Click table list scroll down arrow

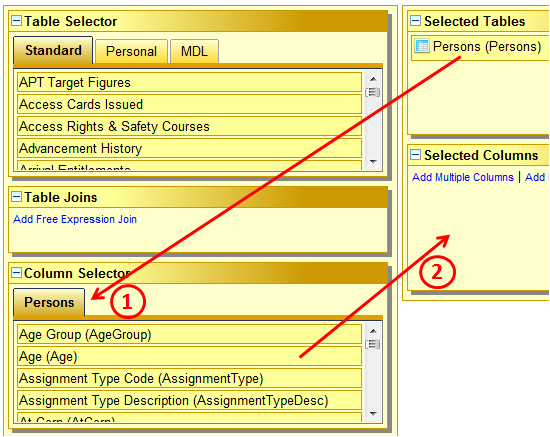coord(373,162)
